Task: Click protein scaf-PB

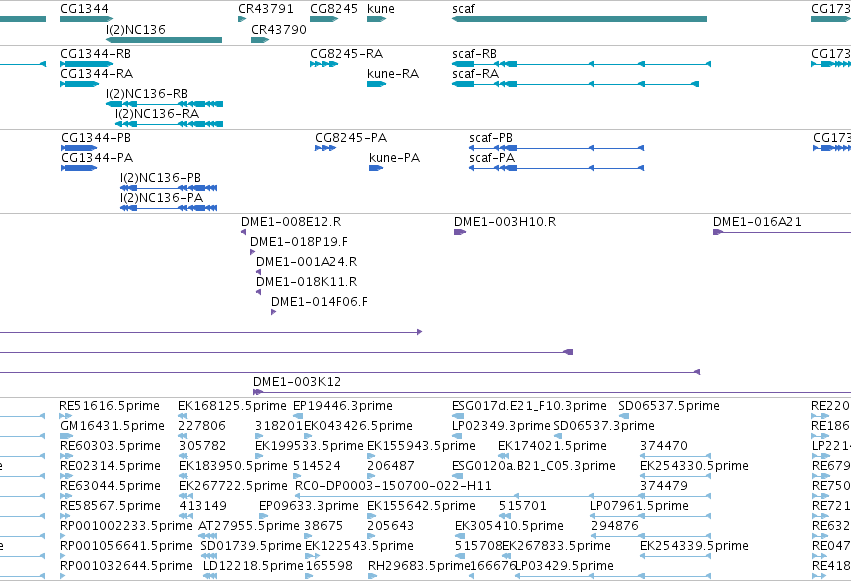Action: tap(557, 148)
